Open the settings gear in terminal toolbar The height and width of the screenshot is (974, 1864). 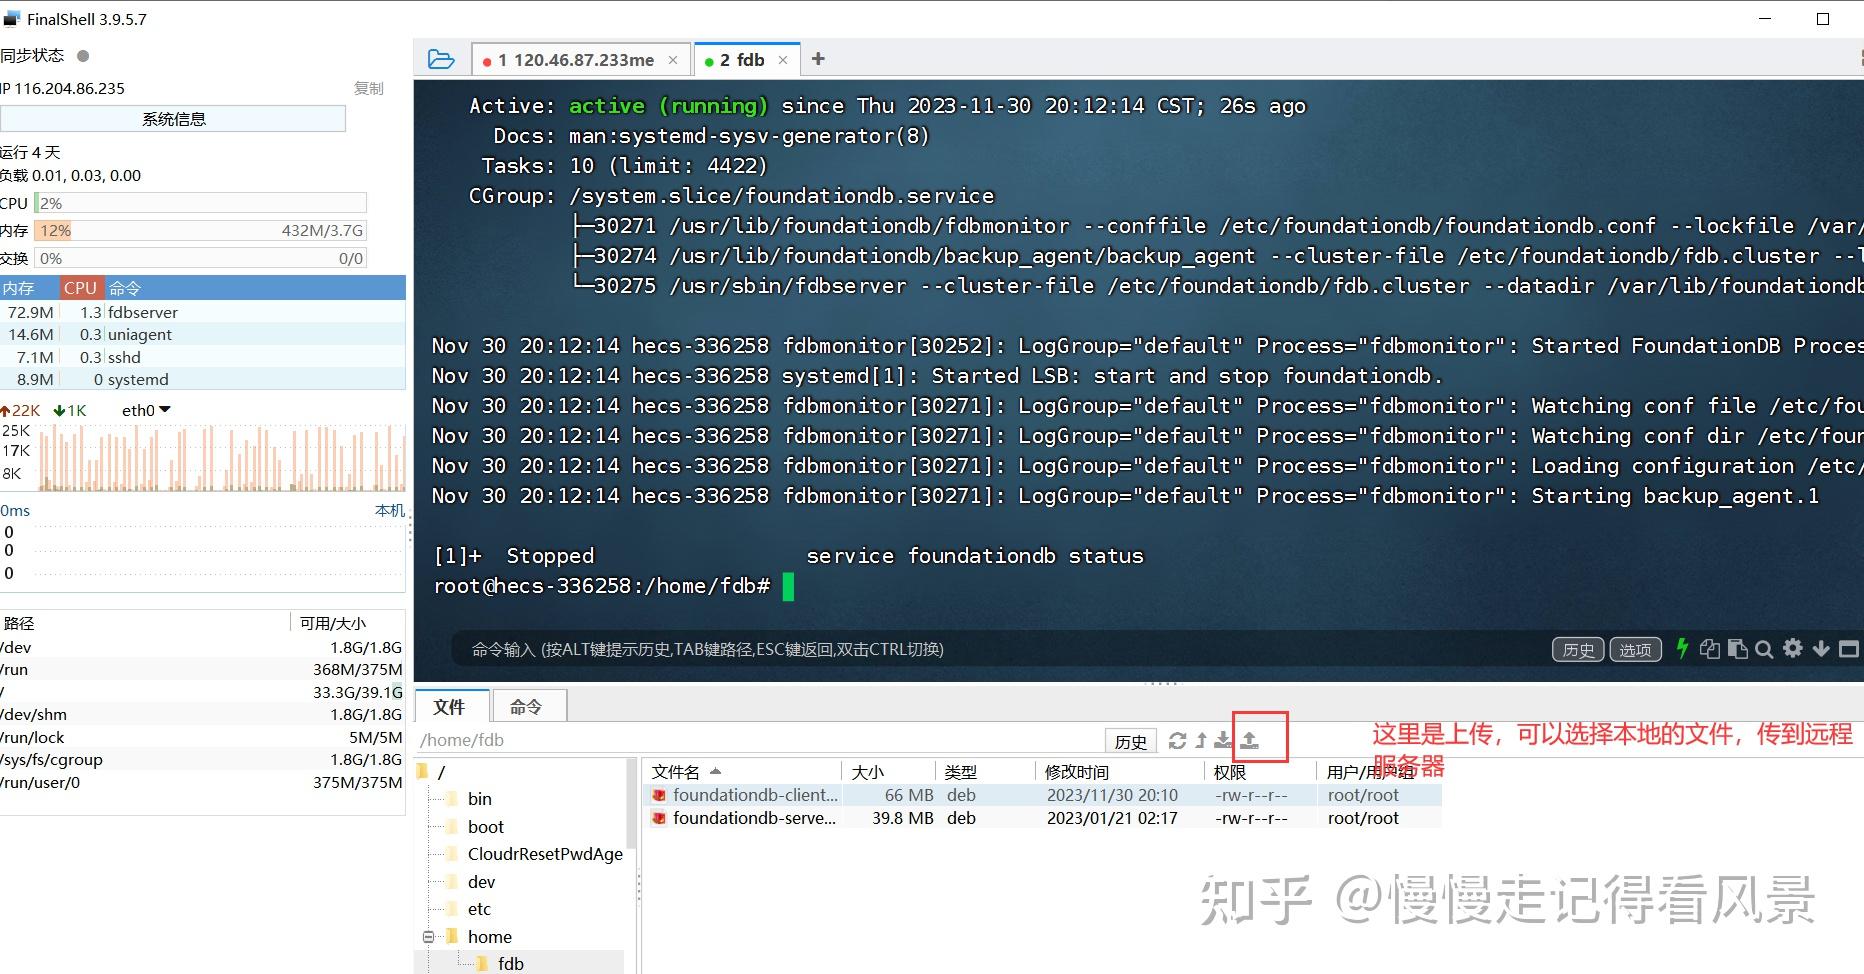(x=1792, y=649)
